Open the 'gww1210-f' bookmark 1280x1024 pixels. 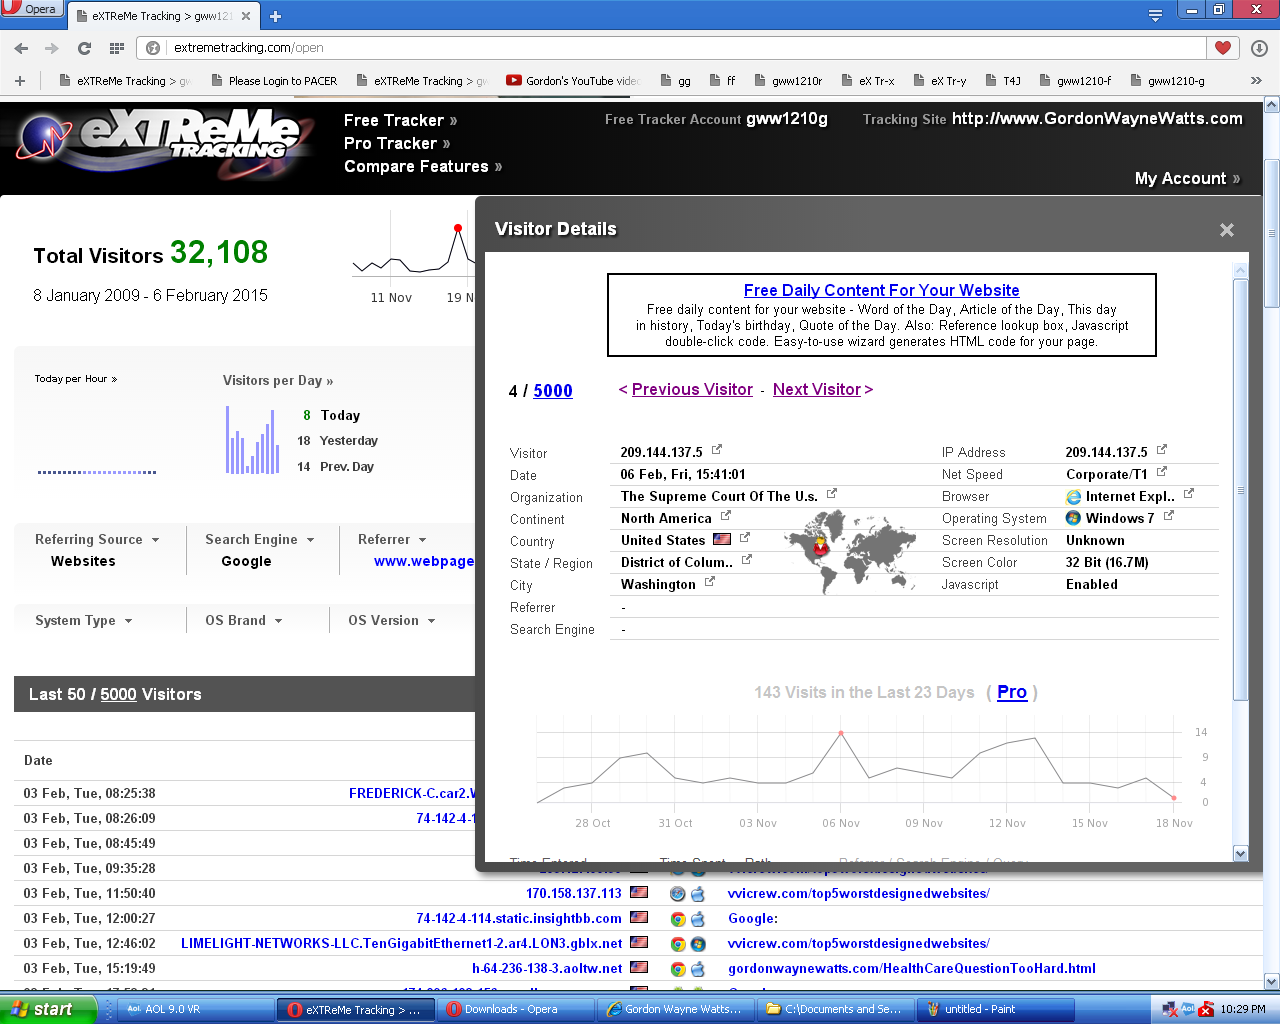point(1075,81)
